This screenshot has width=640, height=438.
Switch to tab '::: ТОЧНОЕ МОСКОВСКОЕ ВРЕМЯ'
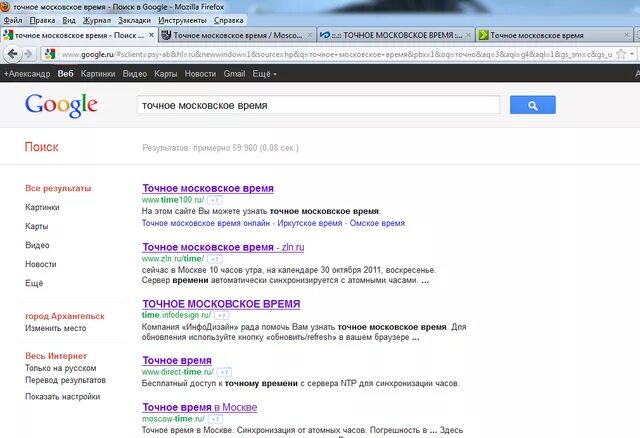396,35
